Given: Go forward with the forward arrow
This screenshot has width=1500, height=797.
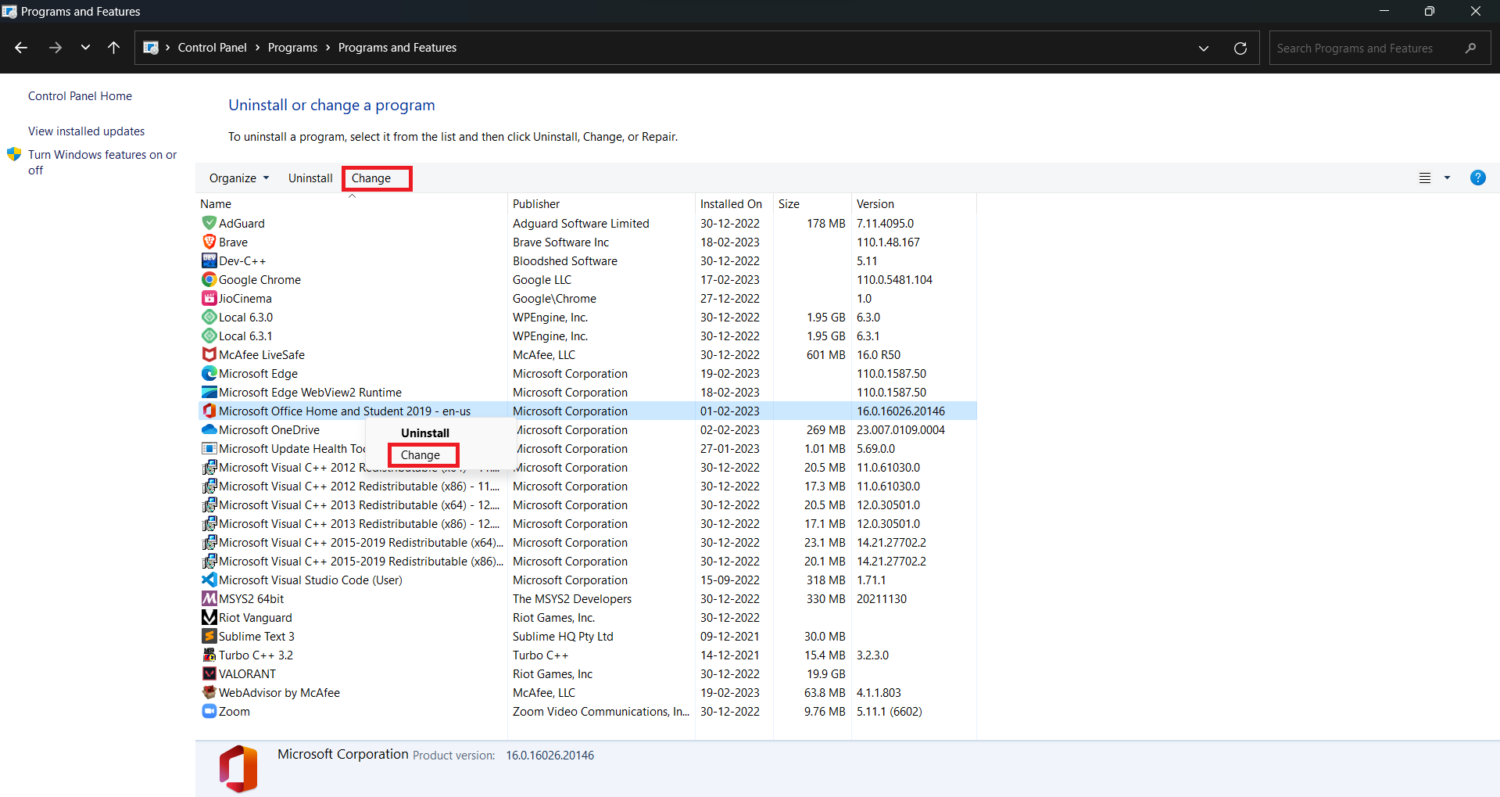Looking at the screenshot, I should (55, 48).
